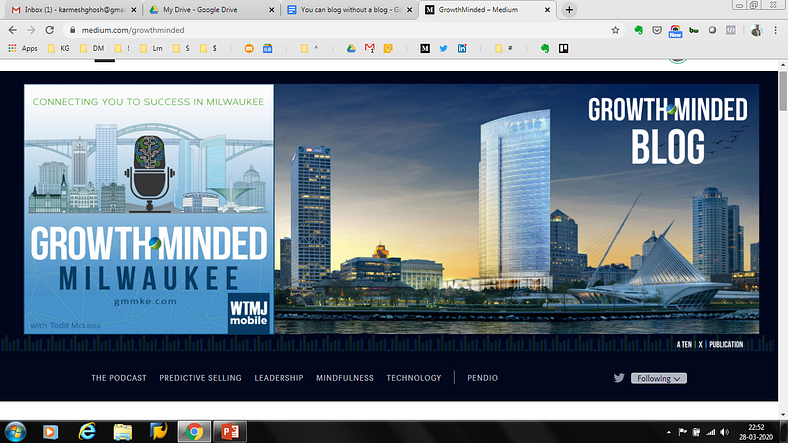Open PowerPoint from the taskbar
Viewport: 788px width, 443px height.
coord(230,431)
